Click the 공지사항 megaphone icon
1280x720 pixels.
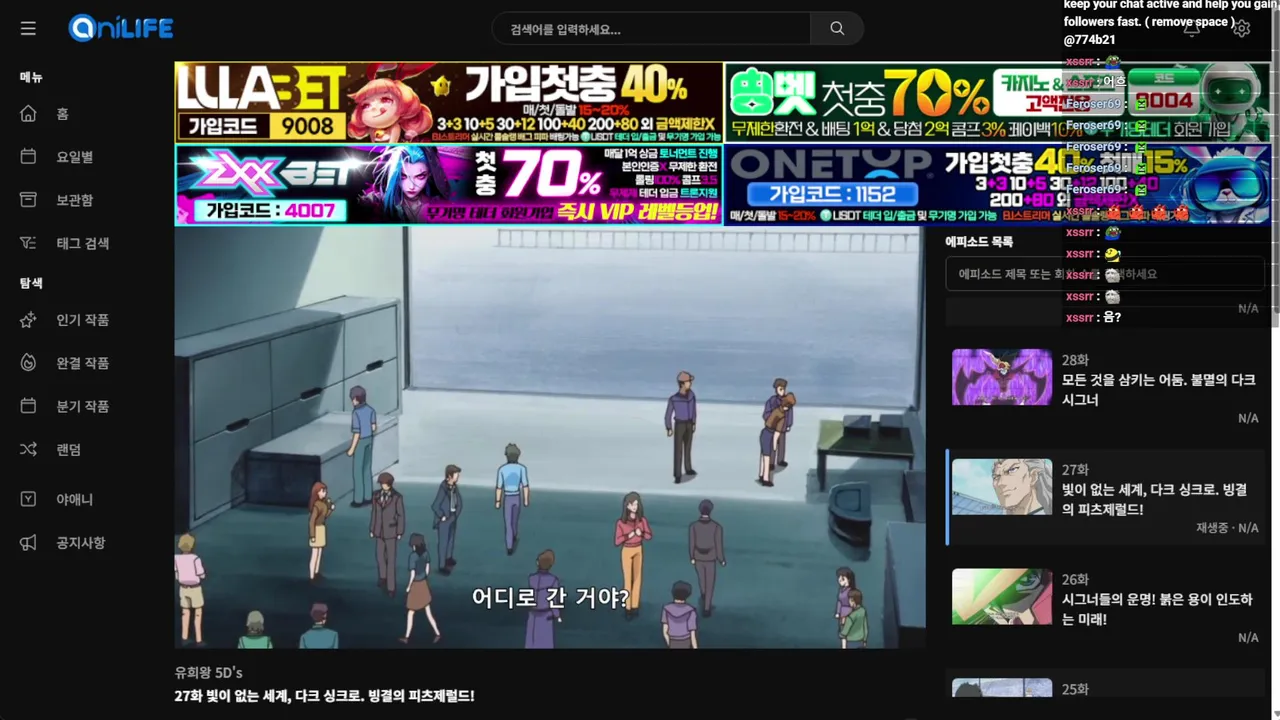pyautogui.click(x=28, y=542)
